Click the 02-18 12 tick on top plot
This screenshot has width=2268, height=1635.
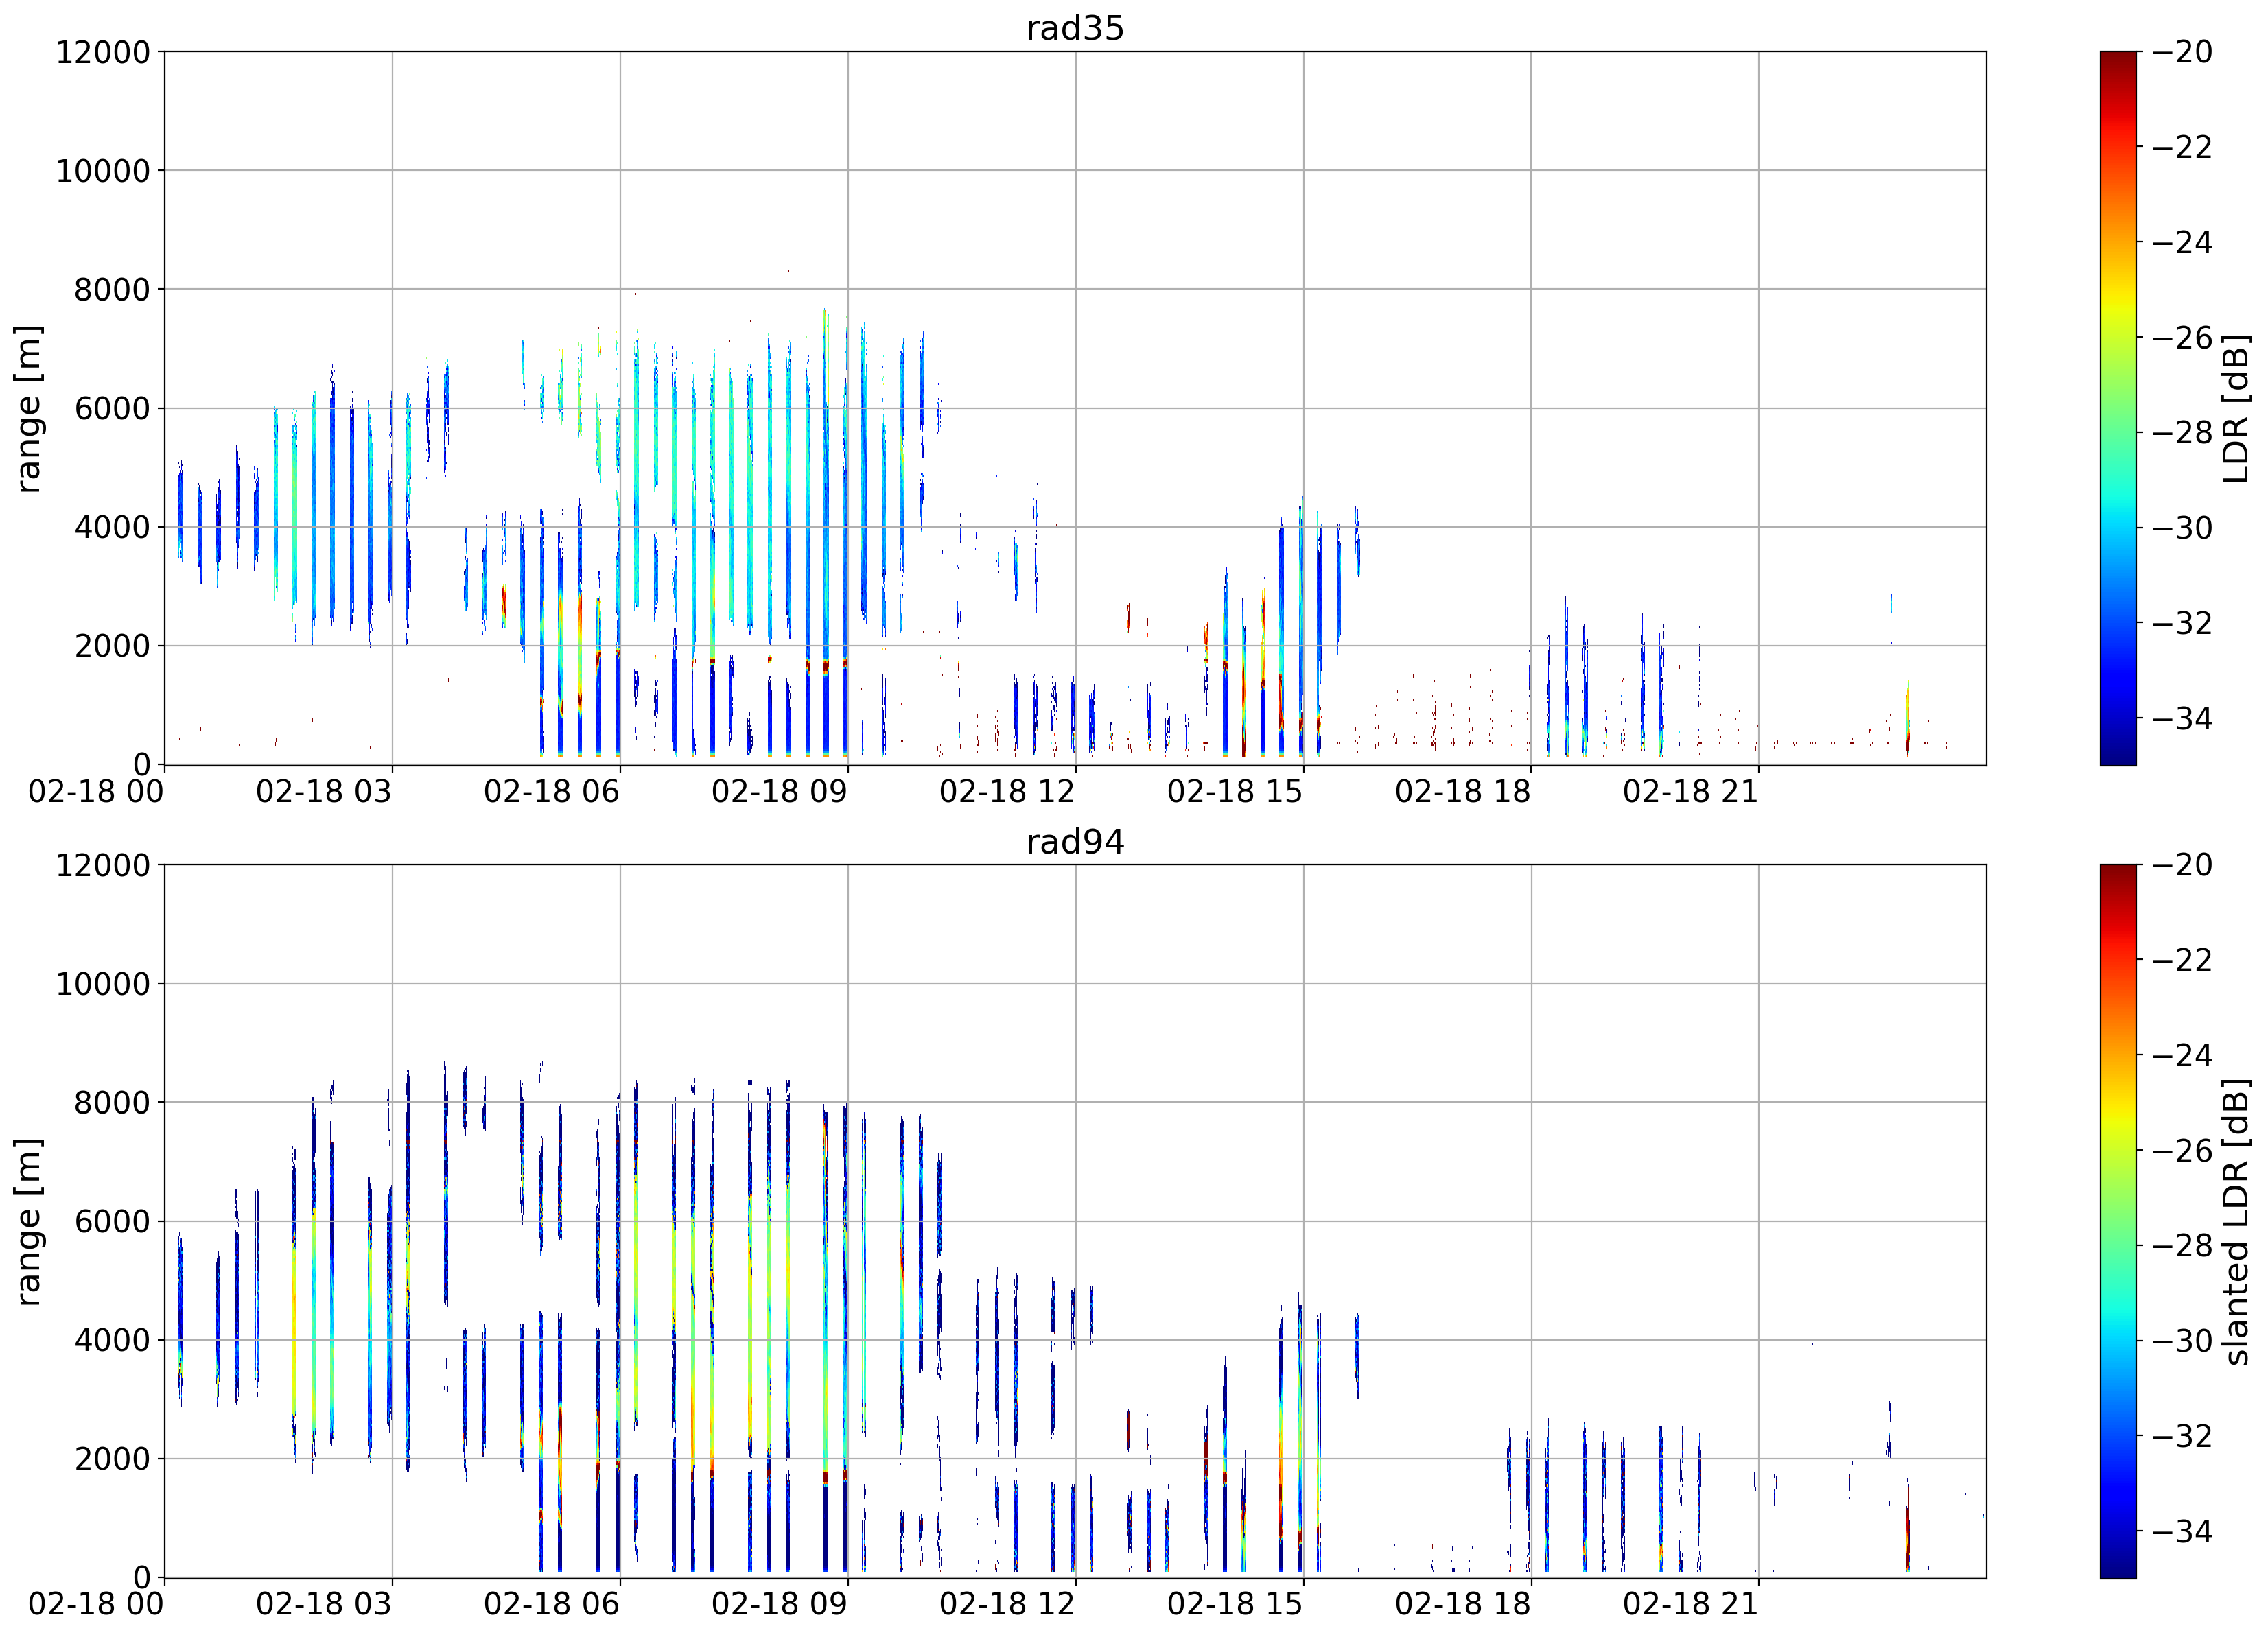(x=1007, y=792)
